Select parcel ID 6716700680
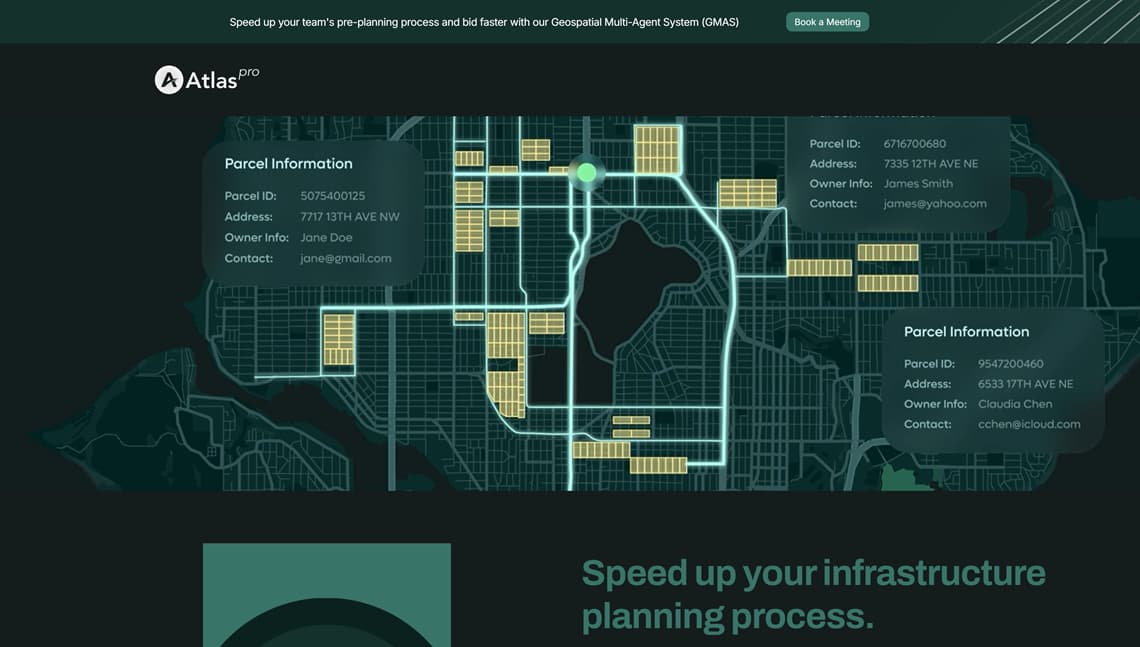Image resolution: width=1140 pixels, height=647 pixels. tap(914, 144)
